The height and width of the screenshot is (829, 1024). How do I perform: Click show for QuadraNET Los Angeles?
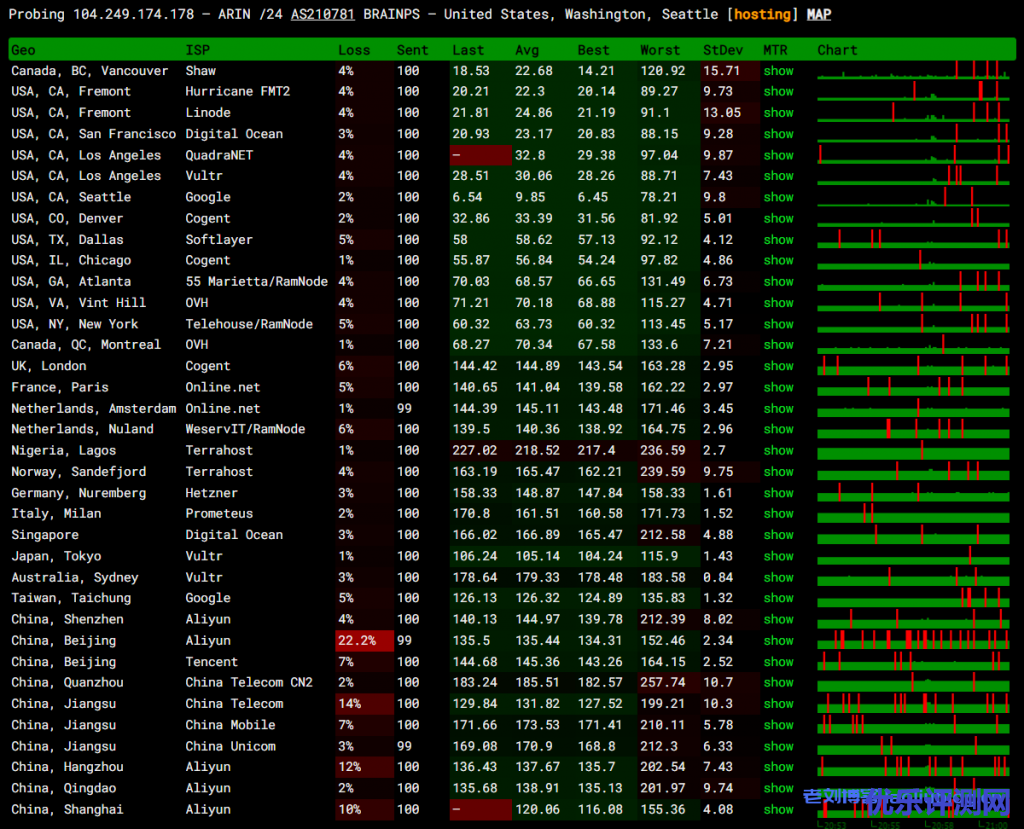[x=778, y=155]
